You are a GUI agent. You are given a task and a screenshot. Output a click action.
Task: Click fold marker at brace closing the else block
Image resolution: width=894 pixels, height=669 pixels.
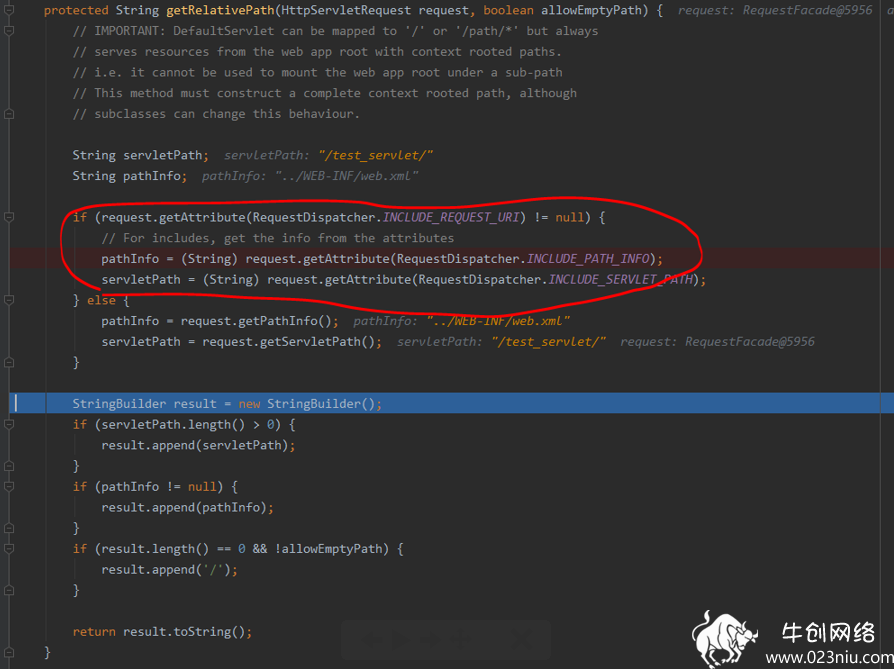click(9, 362)
